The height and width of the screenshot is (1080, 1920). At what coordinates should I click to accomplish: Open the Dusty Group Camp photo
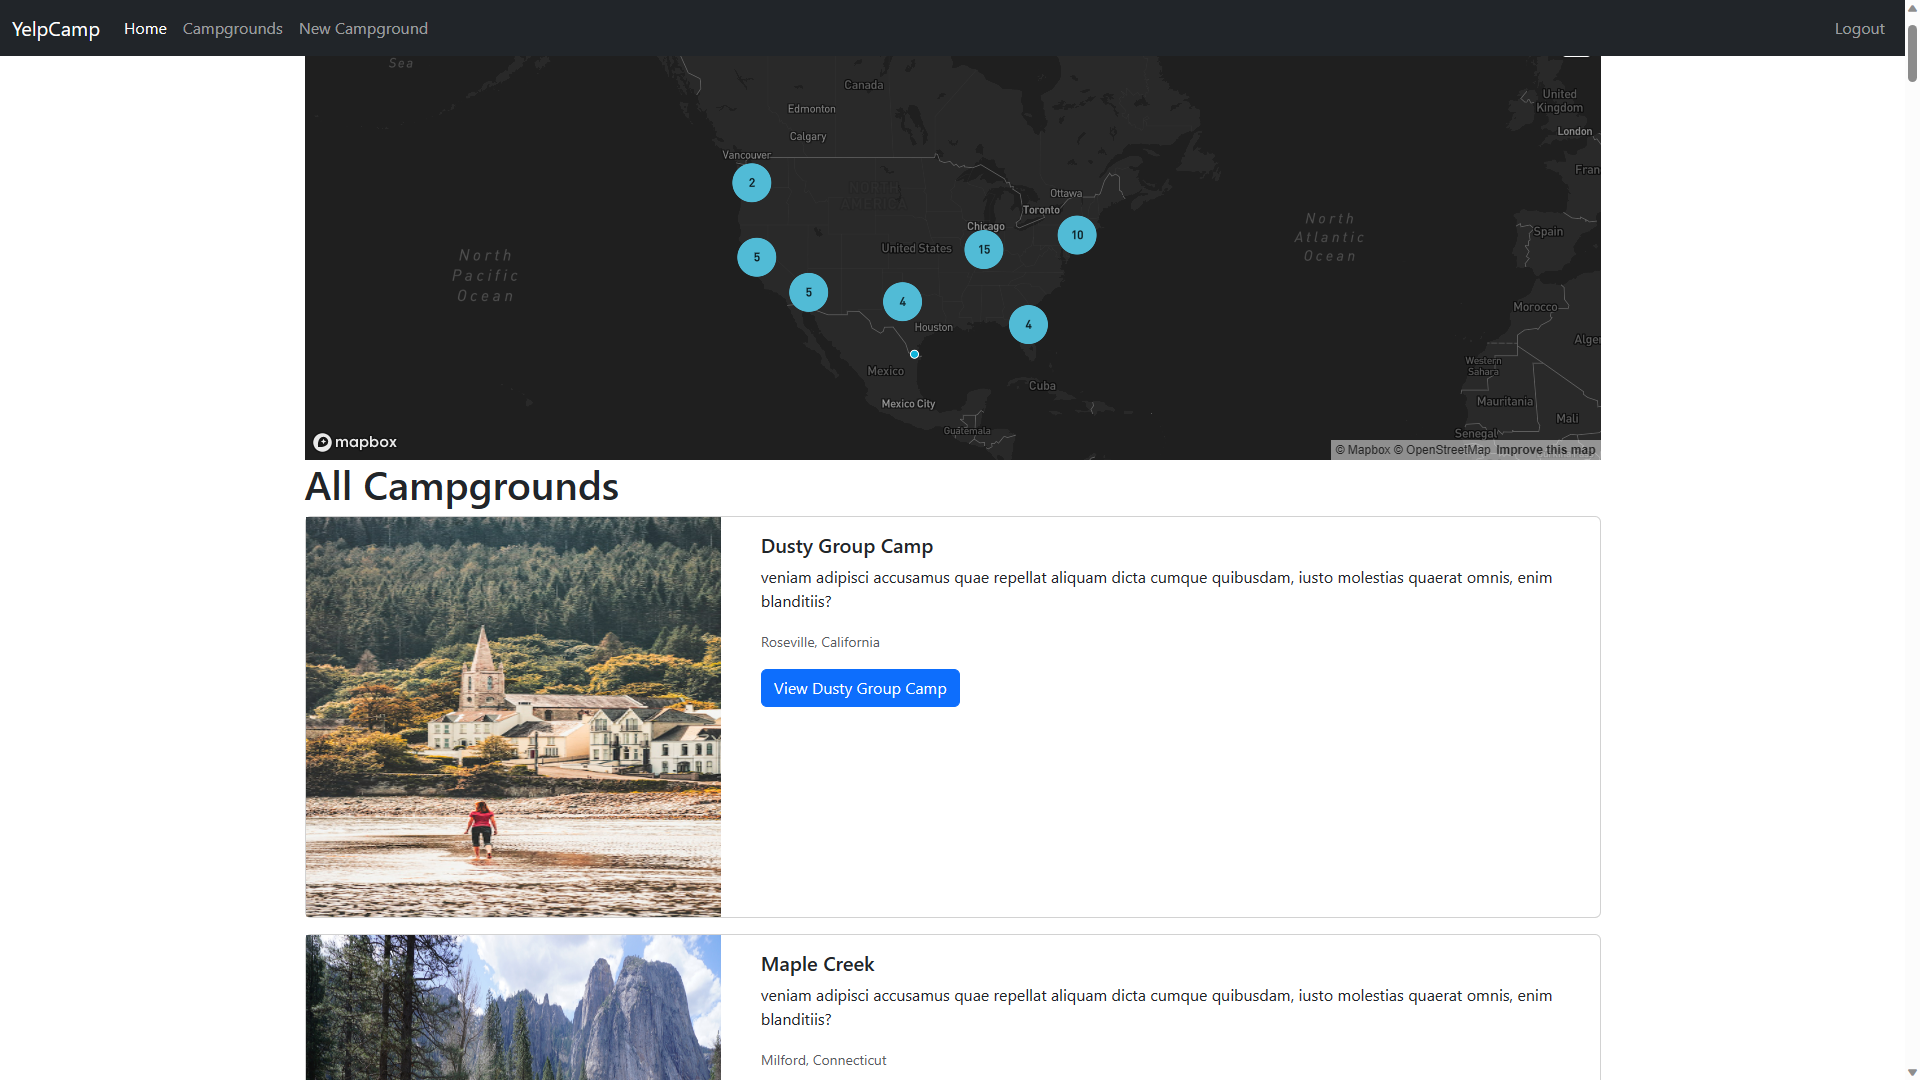[x=512, y=716]
